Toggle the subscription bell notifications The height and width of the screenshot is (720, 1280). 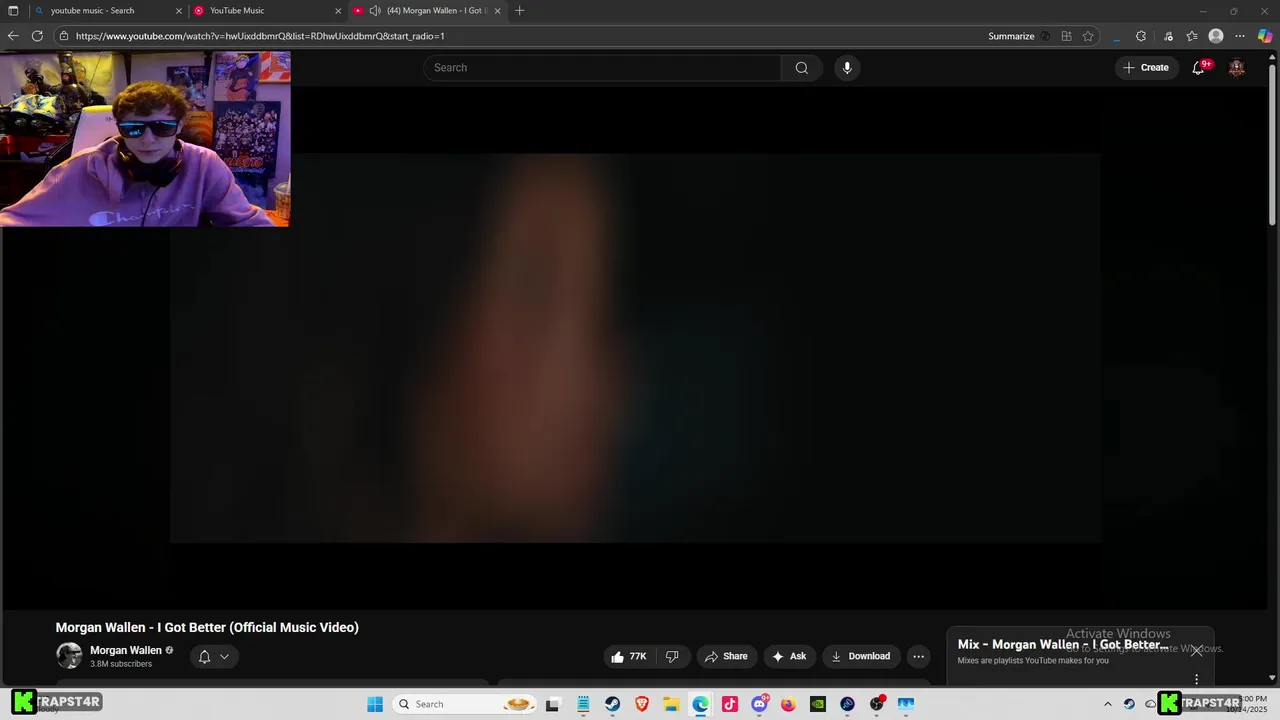[204, 657]
